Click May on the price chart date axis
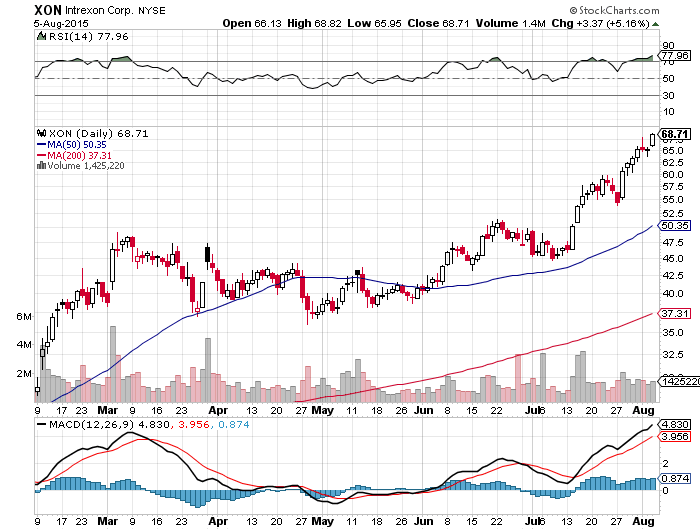Viewport: 700px width, 530px height. click(x=322, y=410)
